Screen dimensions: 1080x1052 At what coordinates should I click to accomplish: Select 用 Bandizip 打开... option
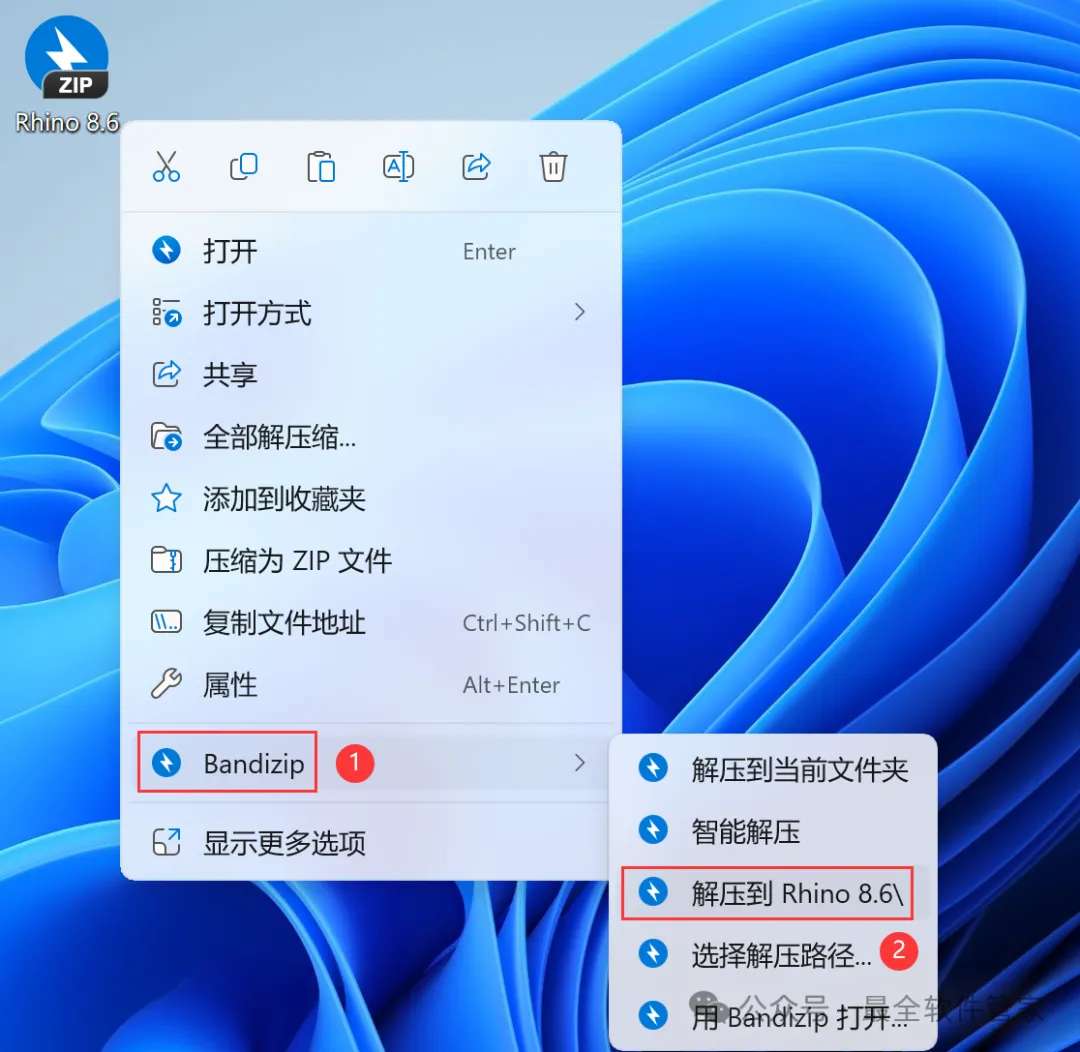point(773,1017)
